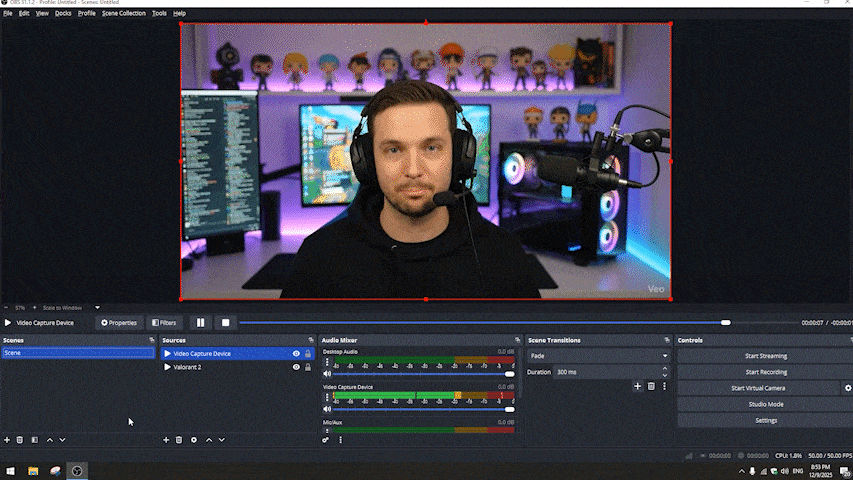Hide the Valorant 2 source
The height and width of the screenshot is (480, 853).
(x=296, y=367)
